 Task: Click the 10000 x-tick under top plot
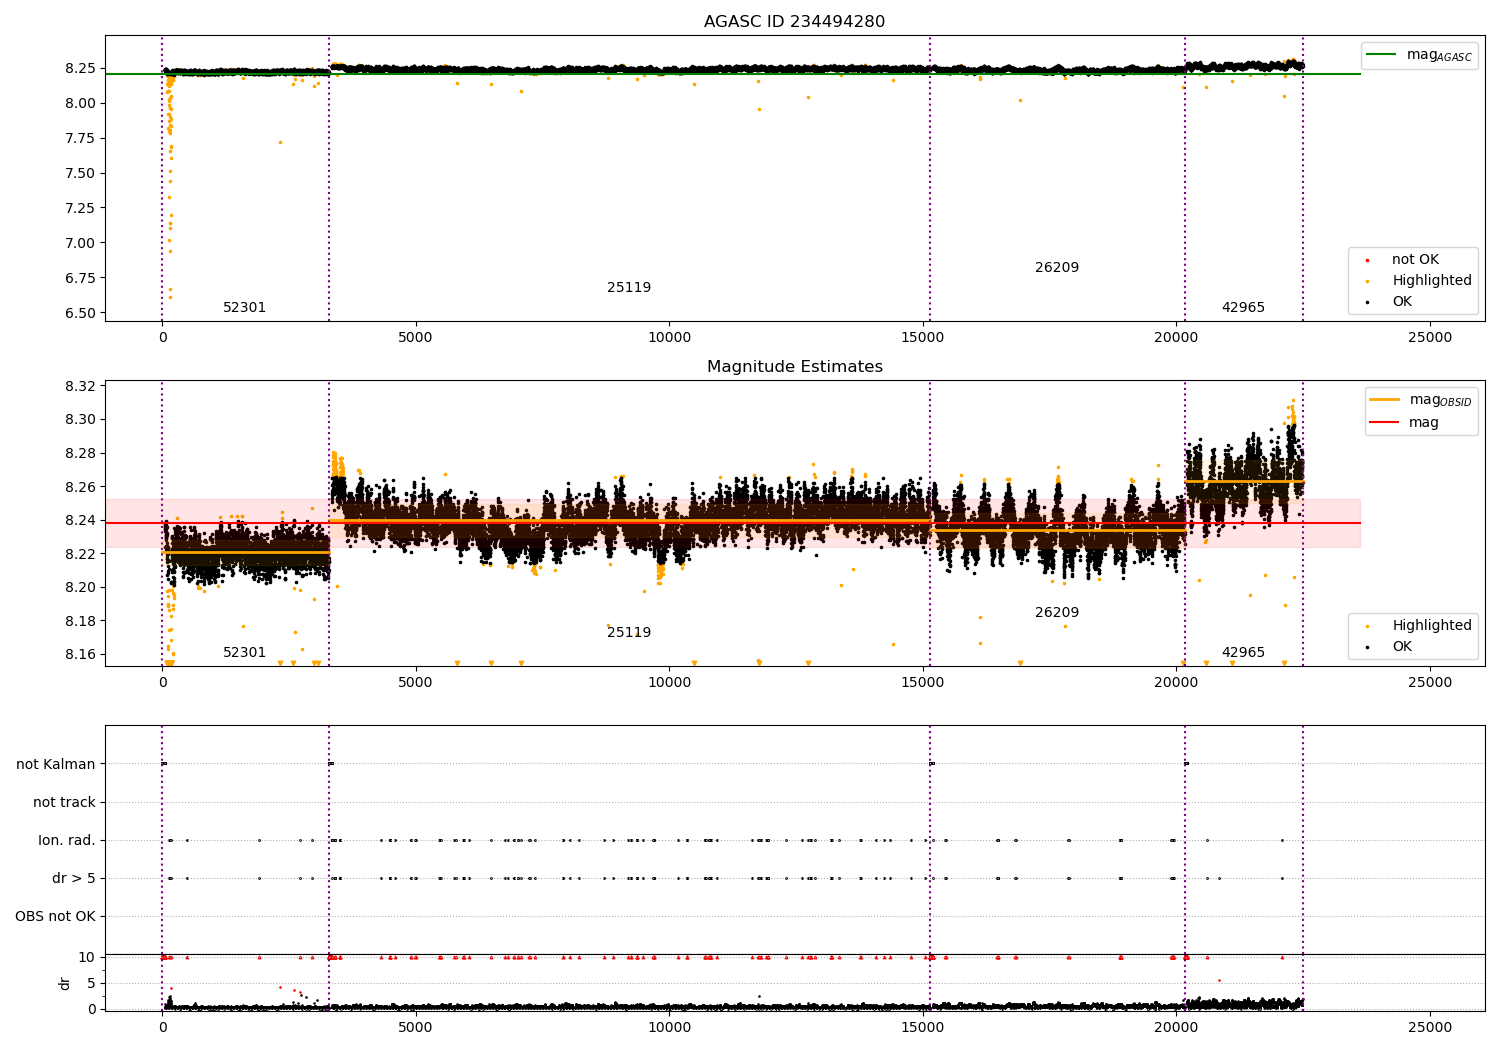point(669,338)
